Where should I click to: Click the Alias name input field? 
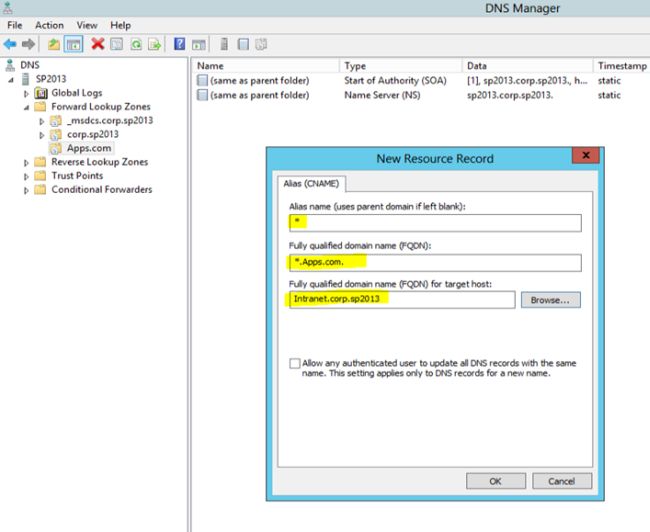435,223
